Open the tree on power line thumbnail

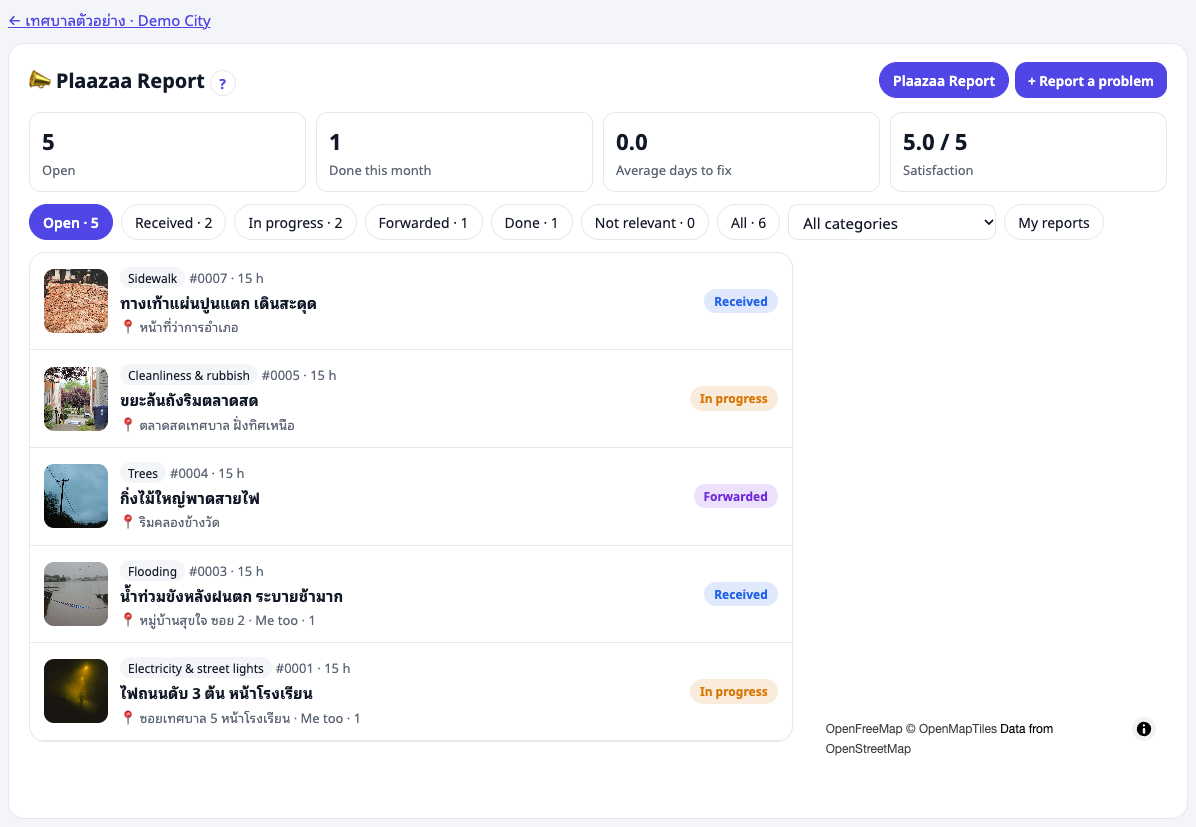(x=76, y=496)
